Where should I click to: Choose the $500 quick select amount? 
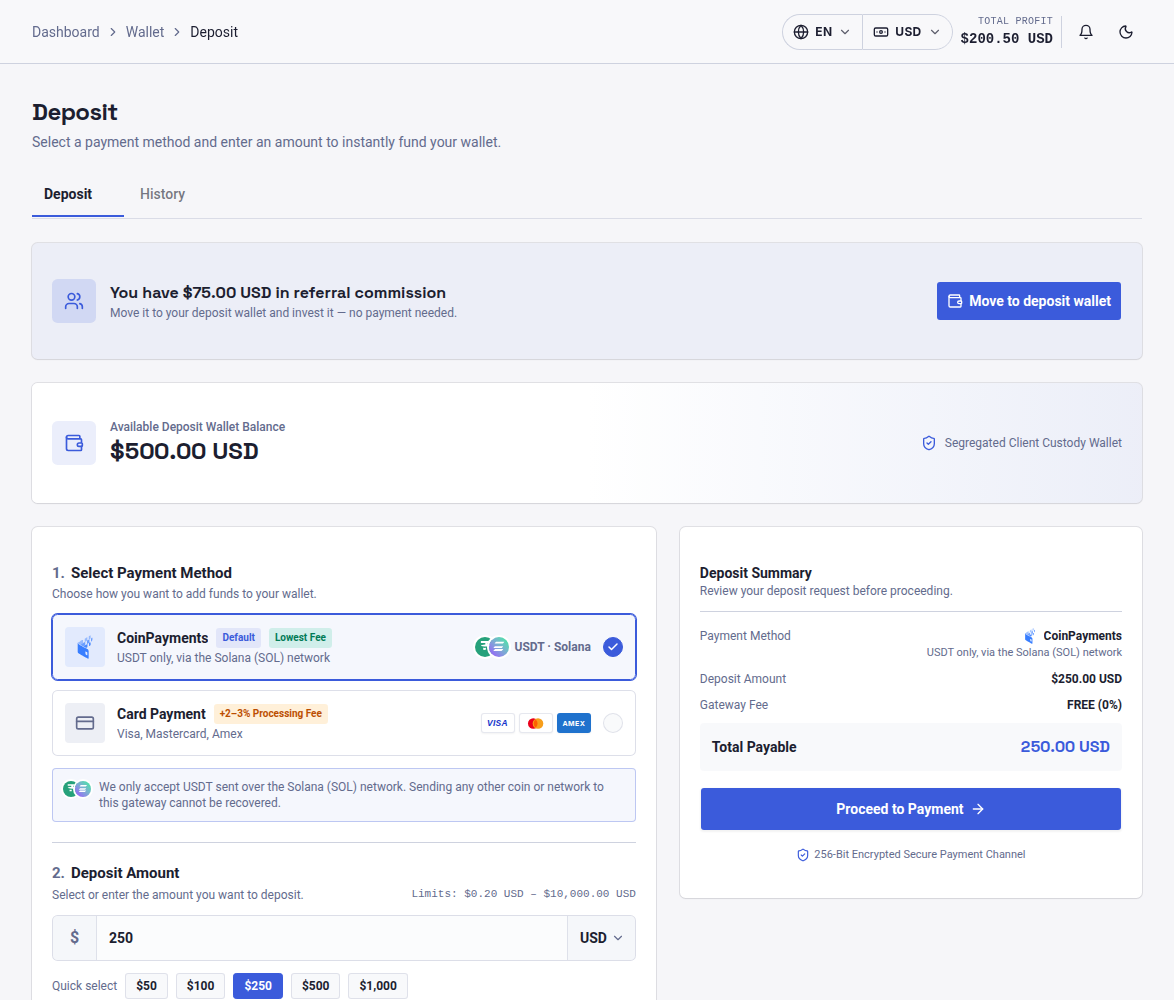point(315,986)
